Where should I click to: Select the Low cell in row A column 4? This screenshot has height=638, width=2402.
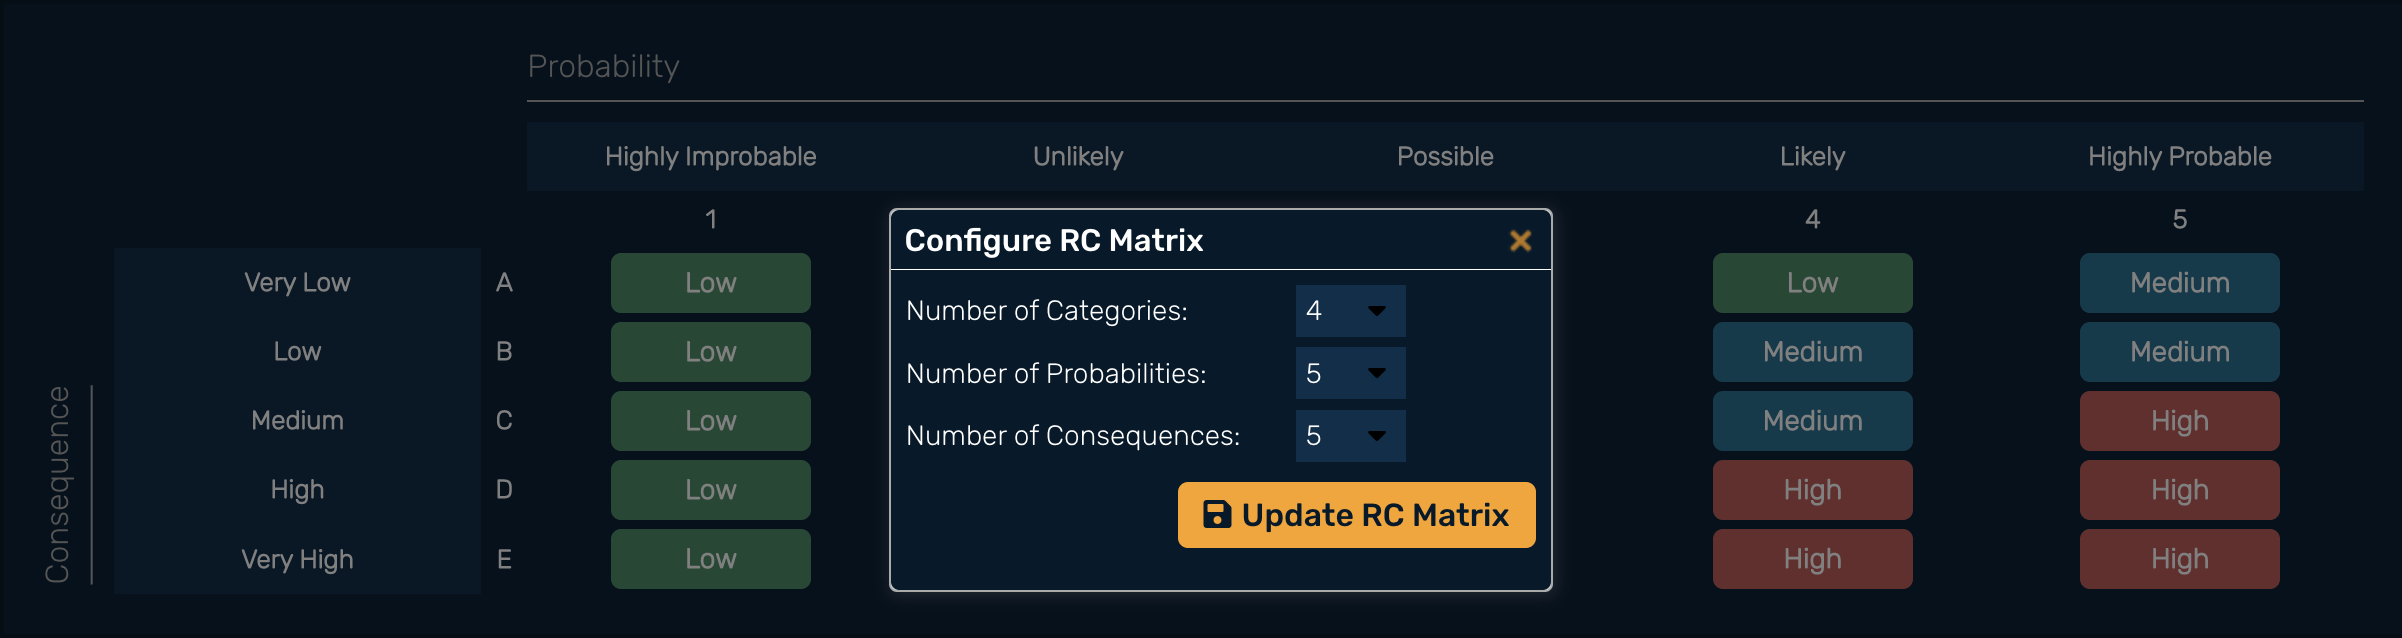click(1812, 283)
